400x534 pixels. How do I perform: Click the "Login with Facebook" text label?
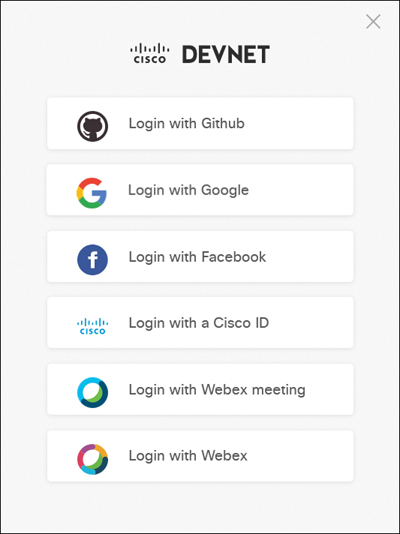197,257
